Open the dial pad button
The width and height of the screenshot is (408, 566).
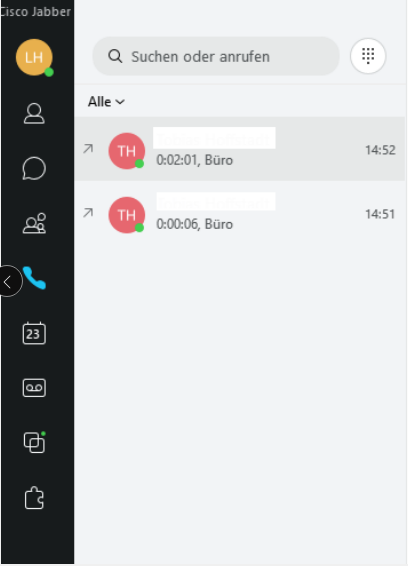[368, 56]
